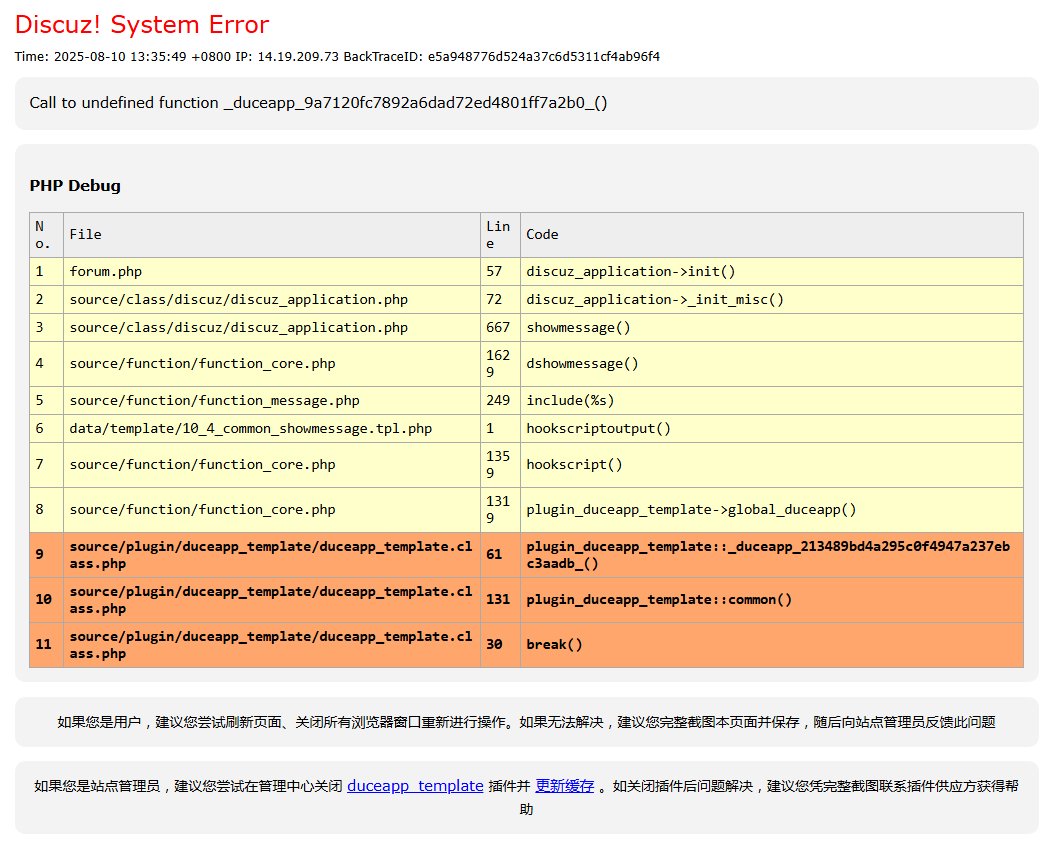Image resolution: width=1052 pixels, height=842 pixels.
Task: Click the dshowmessage() code cell
Action: click(772, 364)
